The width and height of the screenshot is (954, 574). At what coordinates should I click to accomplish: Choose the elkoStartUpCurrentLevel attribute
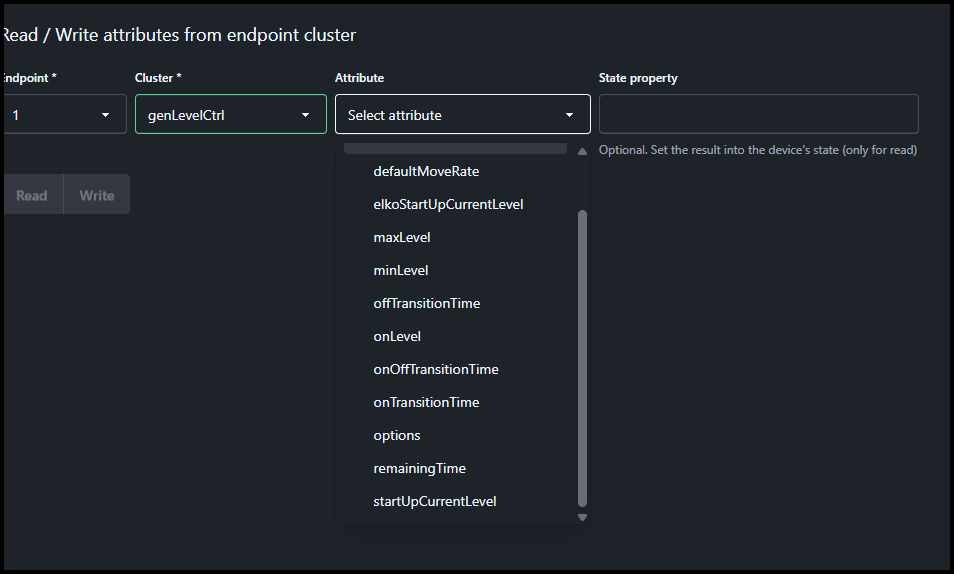click(448, 204)
